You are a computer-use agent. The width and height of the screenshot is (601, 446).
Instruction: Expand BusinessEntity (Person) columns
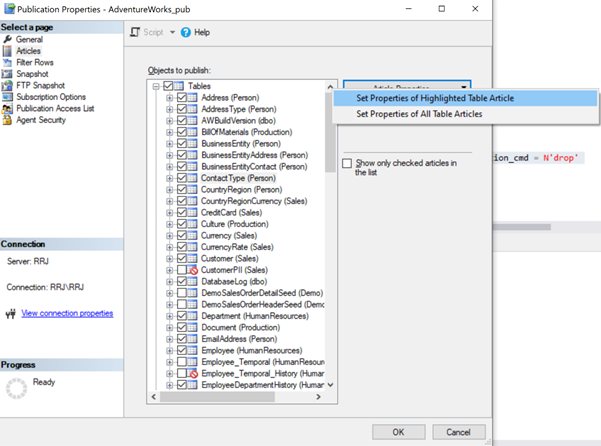tap(169, 144)
